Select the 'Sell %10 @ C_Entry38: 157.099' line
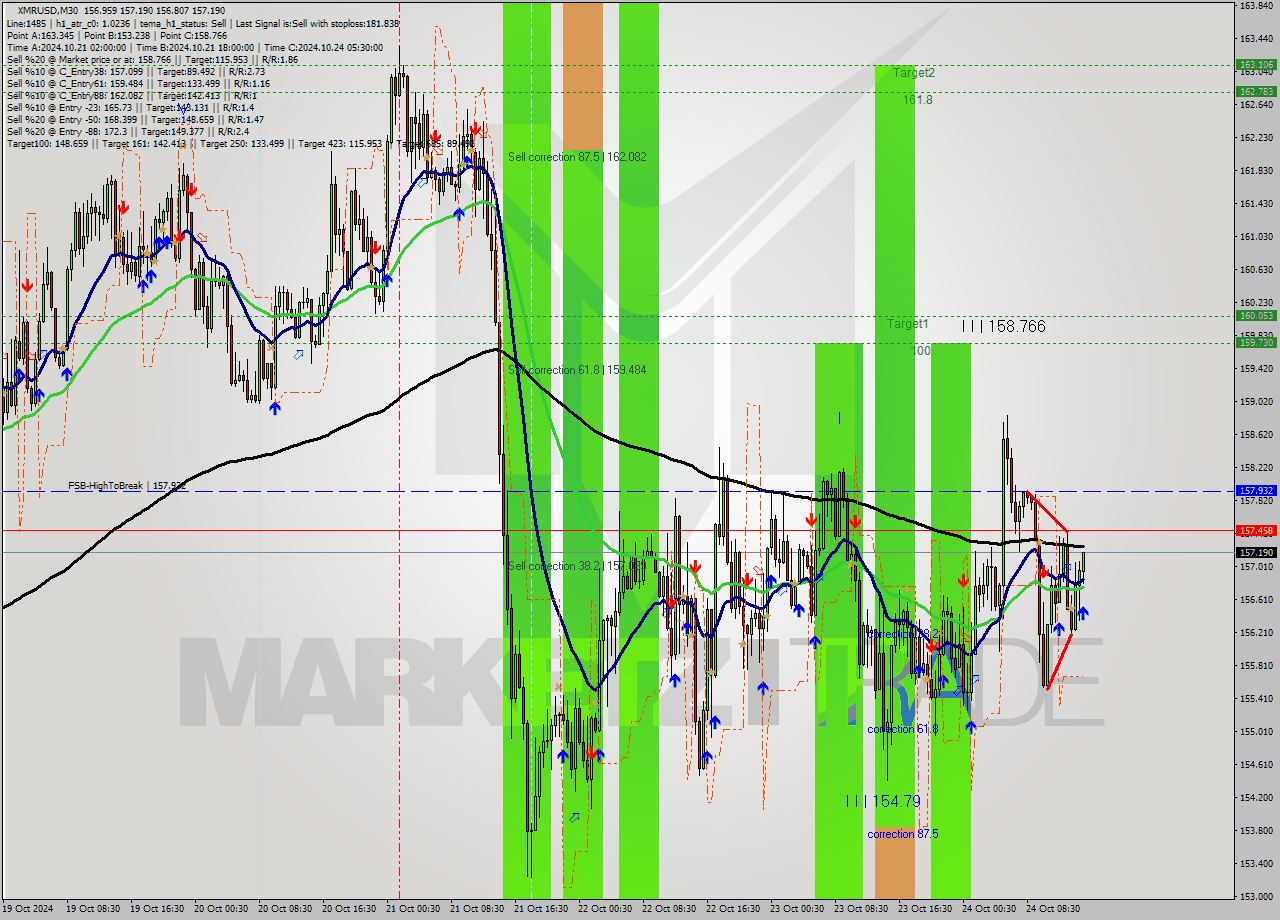The height and width of the screenshot is (920, 1280). [x=135, y=72]
